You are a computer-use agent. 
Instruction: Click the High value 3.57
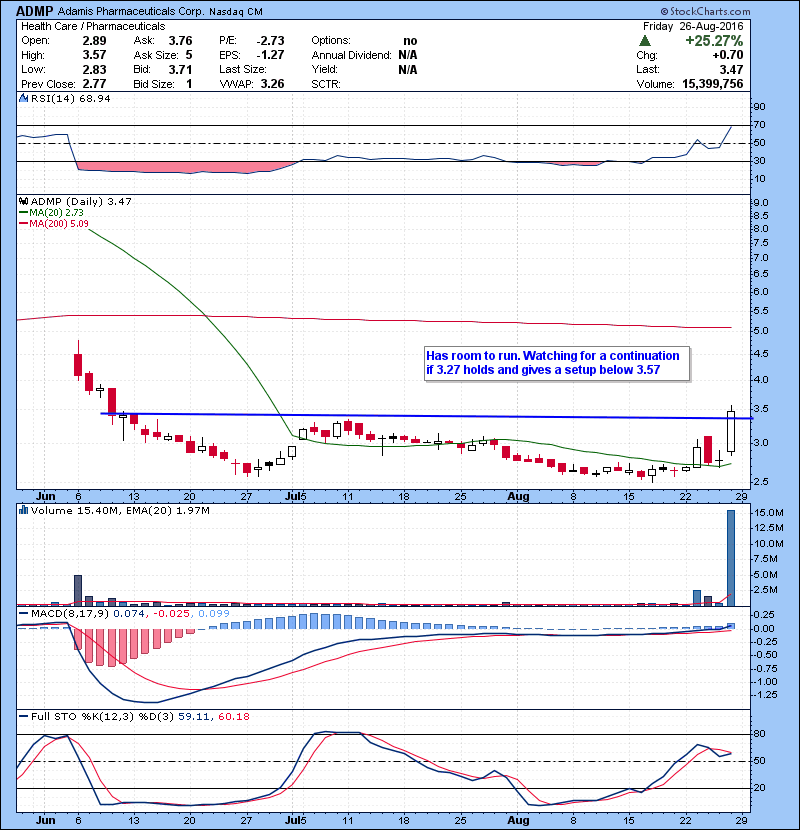point(94,55)
